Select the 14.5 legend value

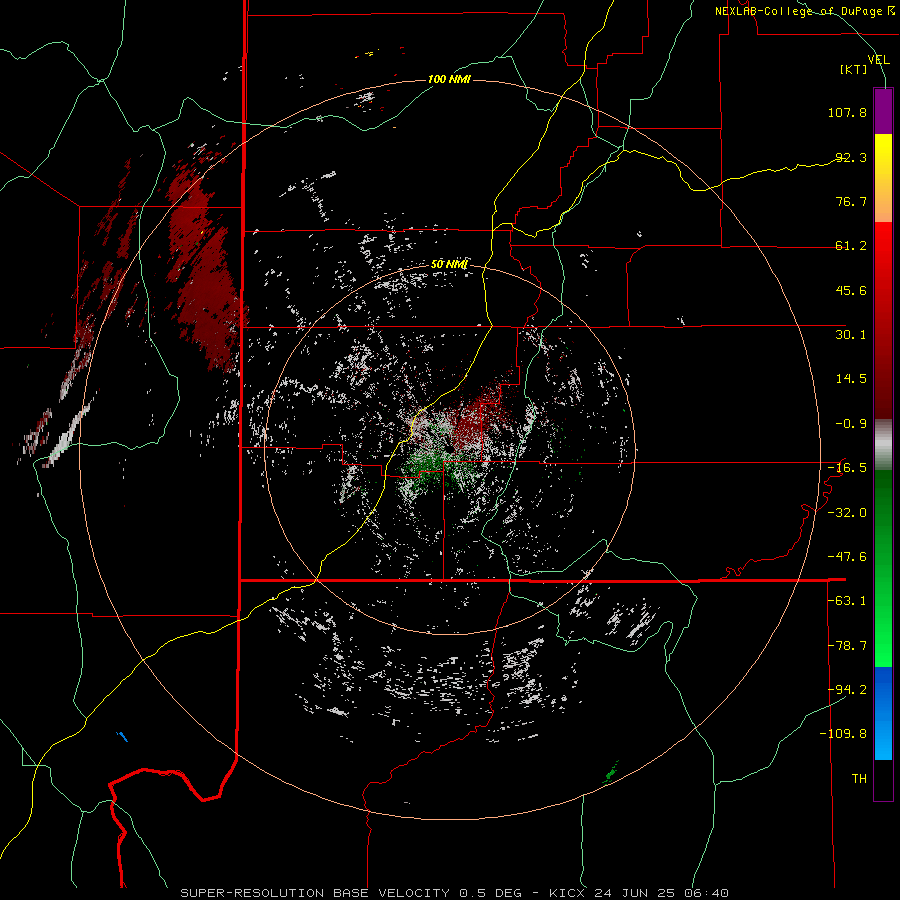pyautogui.click(x=851, y=379)
